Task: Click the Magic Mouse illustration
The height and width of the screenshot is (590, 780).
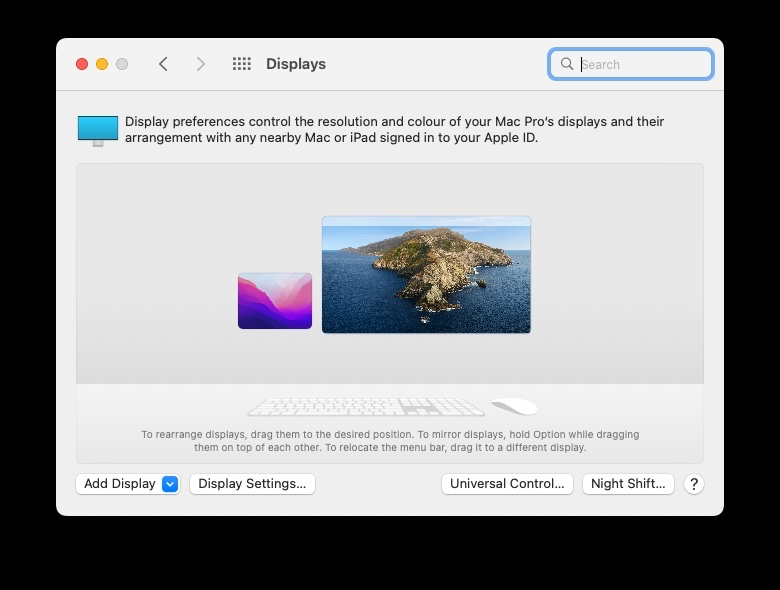Action: coord(515,406)
